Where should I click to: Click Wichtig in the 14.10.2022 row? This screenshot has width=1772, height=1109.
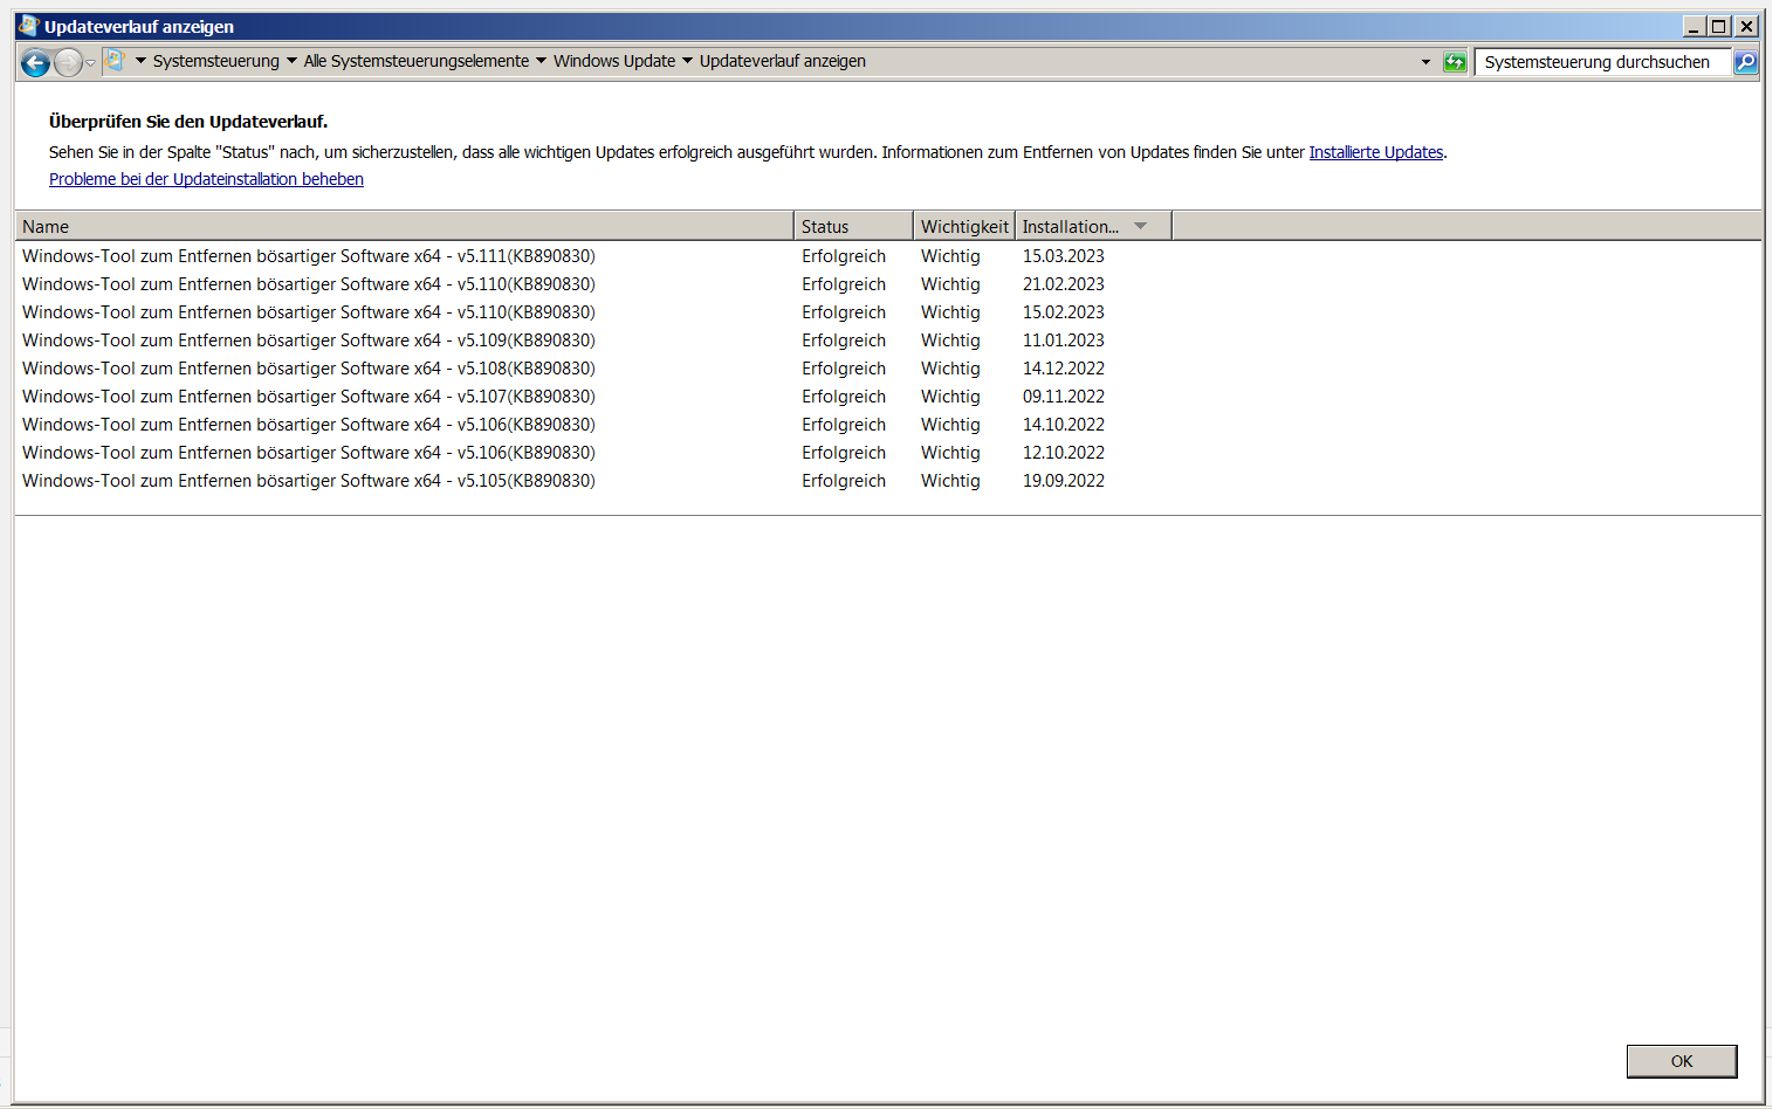[x=950, y=424]
